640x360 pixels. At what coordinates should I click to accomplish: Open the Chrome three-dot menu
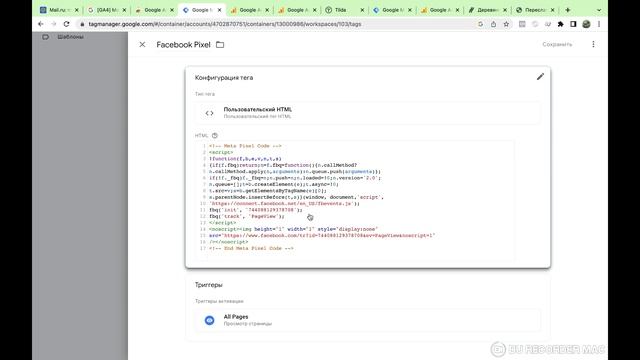click(599, 24)
